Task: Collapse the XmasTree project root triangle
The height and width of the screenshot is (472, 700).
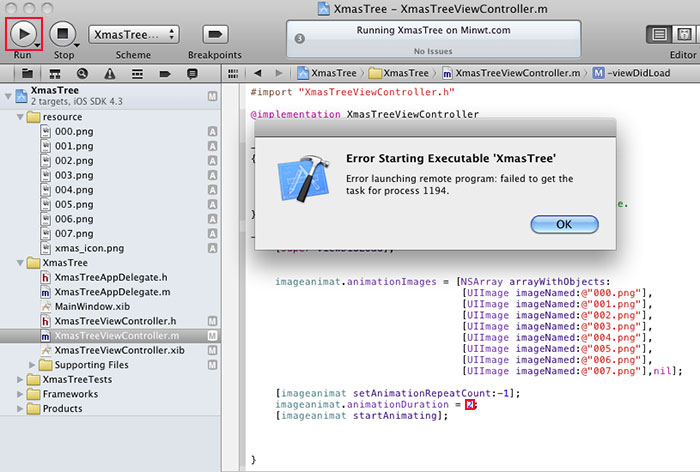Action: pos(8,96)
